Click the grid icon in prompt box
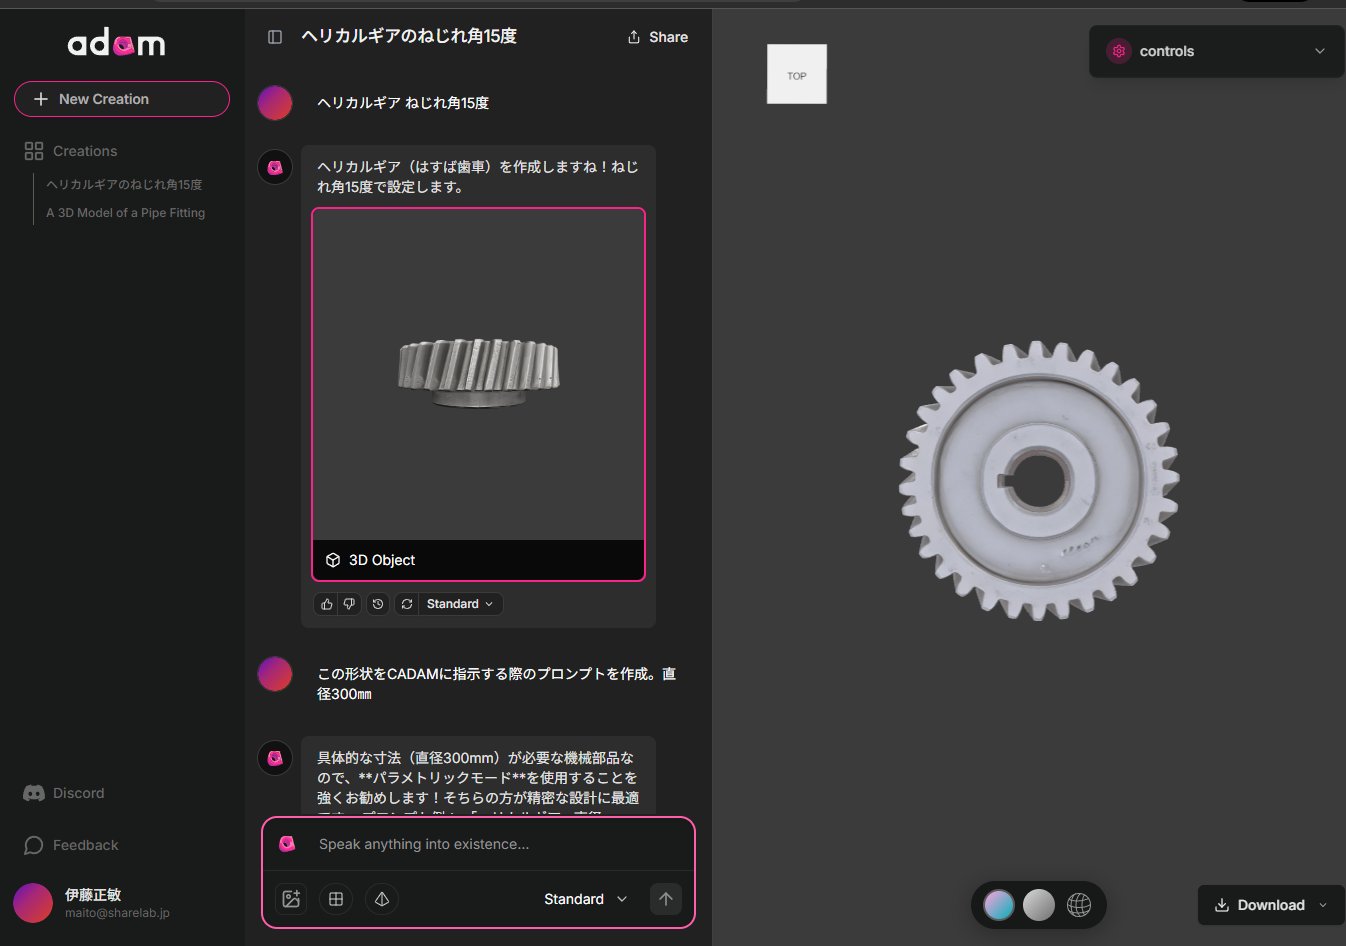 tap(336, 899)
